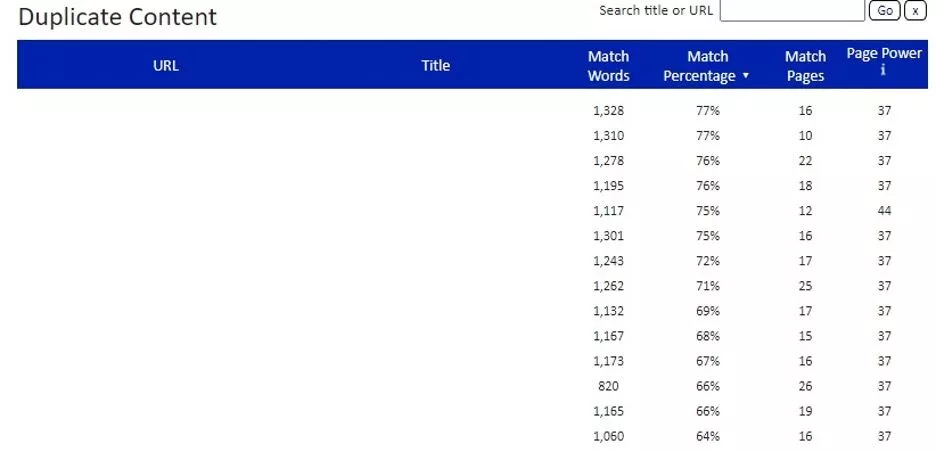The width and height of the screenshot is (936, 452).
Task: Select the 1,328 match words cell
Action: point(608,111)
